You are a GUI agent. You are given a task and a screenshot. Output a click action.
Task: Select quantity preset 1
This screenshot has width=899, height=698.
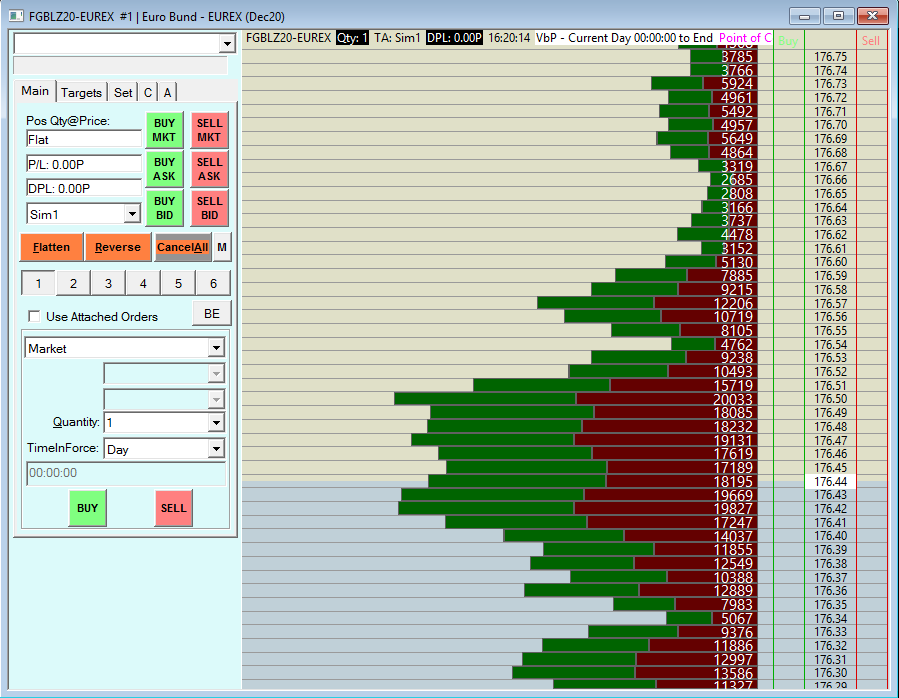(x=38, y=283)
